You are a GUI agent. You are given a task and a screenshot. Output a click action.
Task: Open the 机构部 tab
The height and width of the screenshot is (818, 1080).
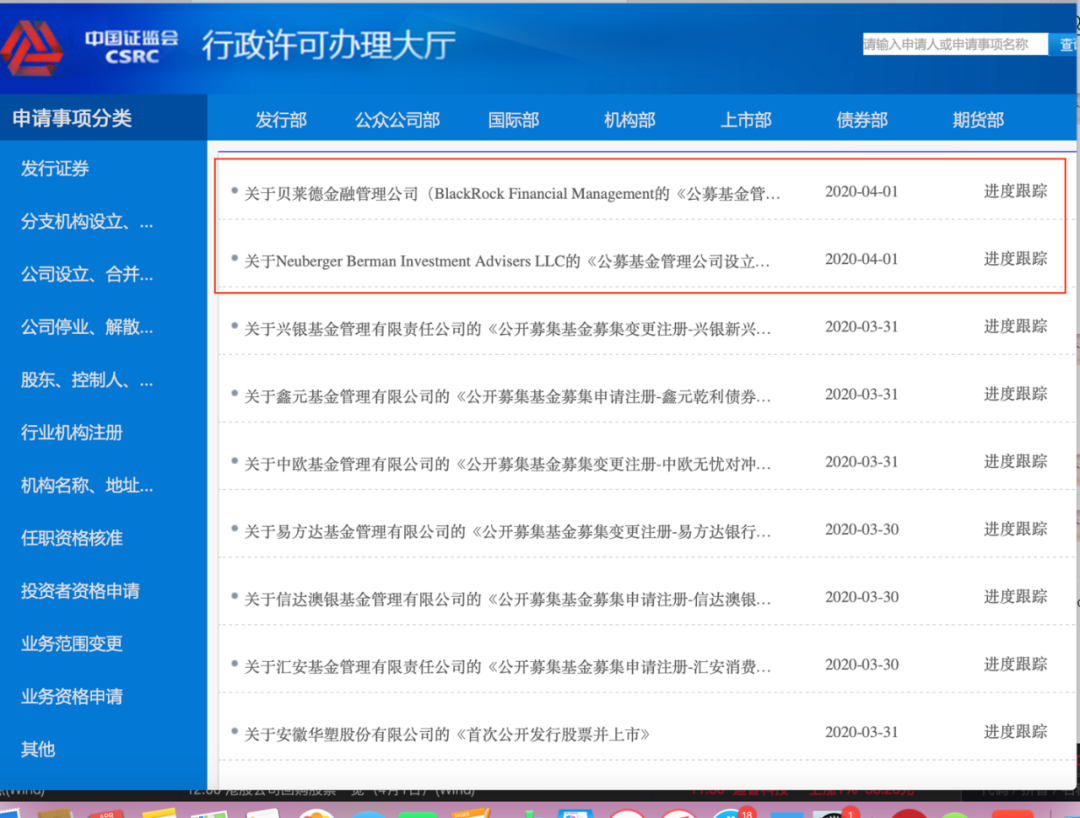click(630, 120)
